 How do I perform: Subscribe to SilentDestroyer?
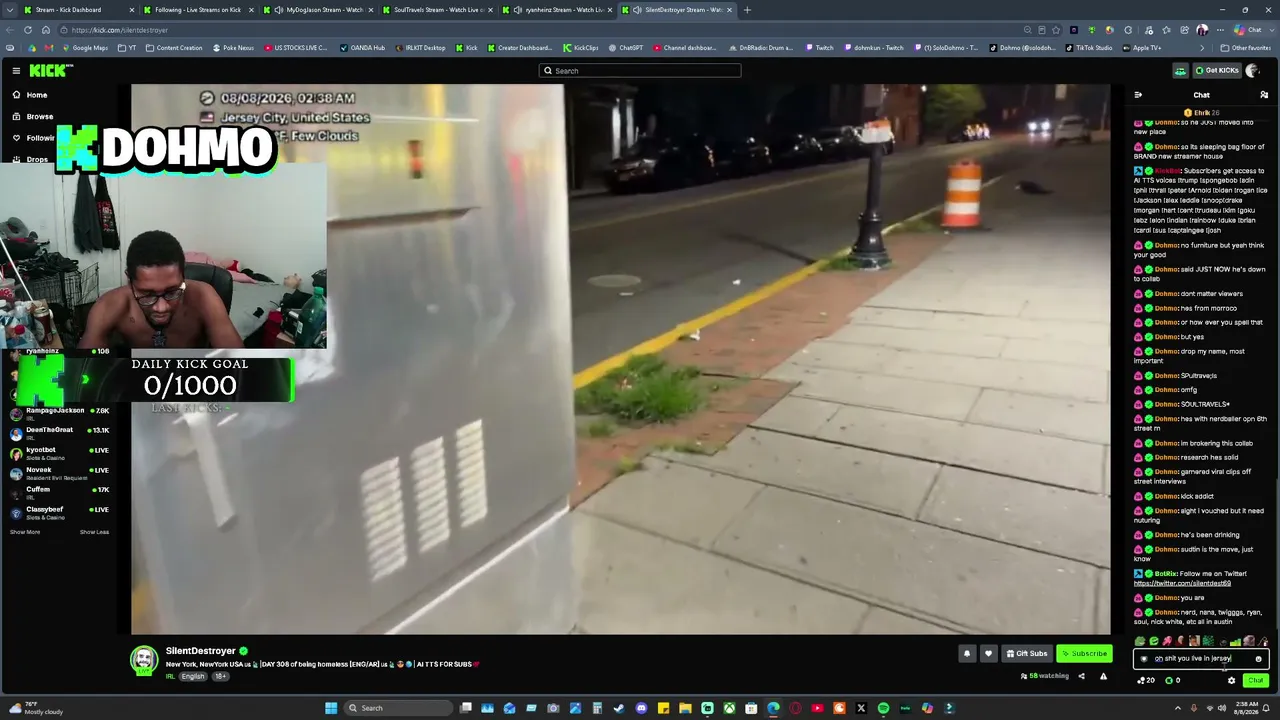point(1084,654)
